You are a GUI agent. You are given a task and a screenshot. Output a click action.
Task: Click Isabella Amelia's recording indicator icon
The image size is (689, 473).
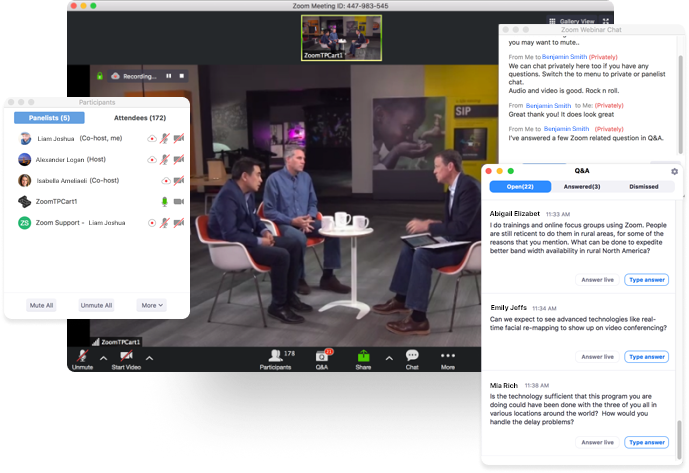coord(166,181)
